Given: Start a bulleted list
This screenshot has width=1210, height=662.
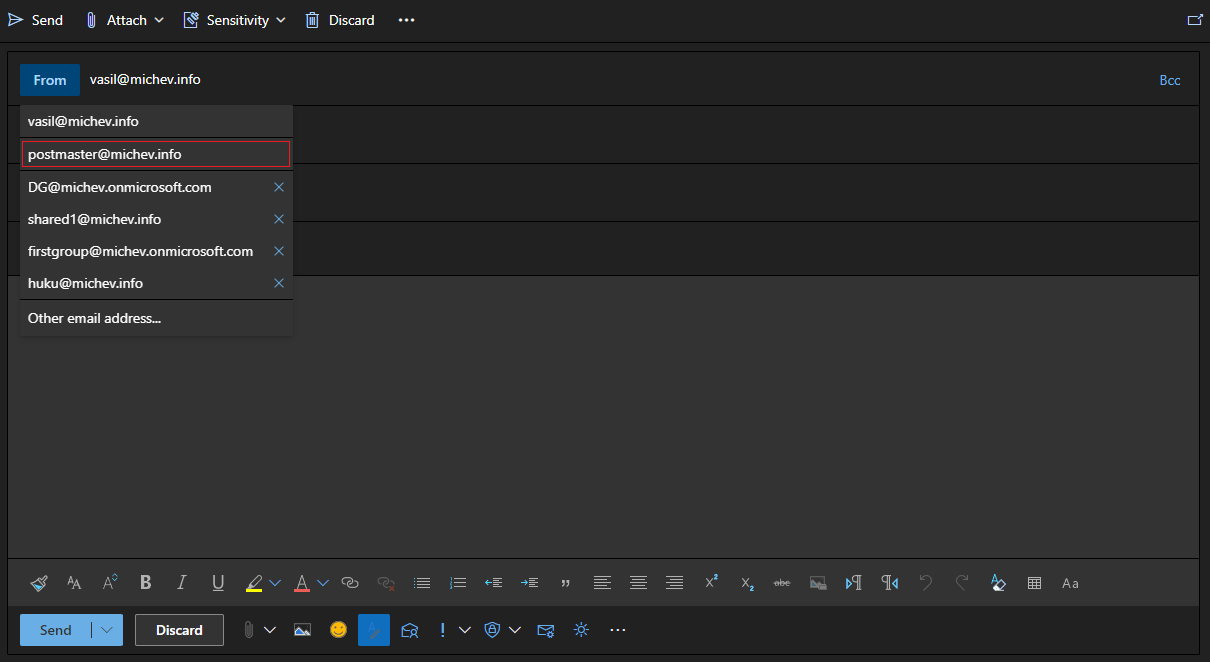Looking at the screenshot, I should click(422, 582).
